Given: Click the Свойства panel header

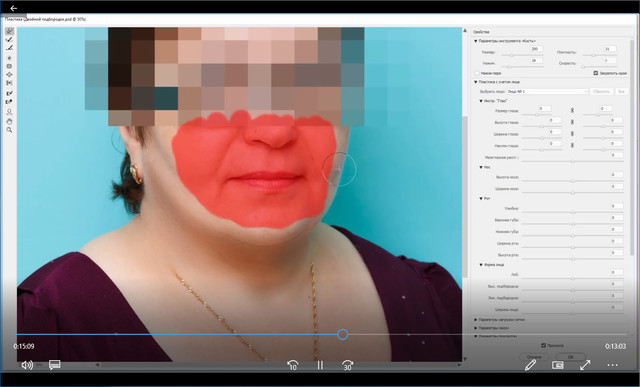Looking at the screenshot, I should [x=481, y=32].
